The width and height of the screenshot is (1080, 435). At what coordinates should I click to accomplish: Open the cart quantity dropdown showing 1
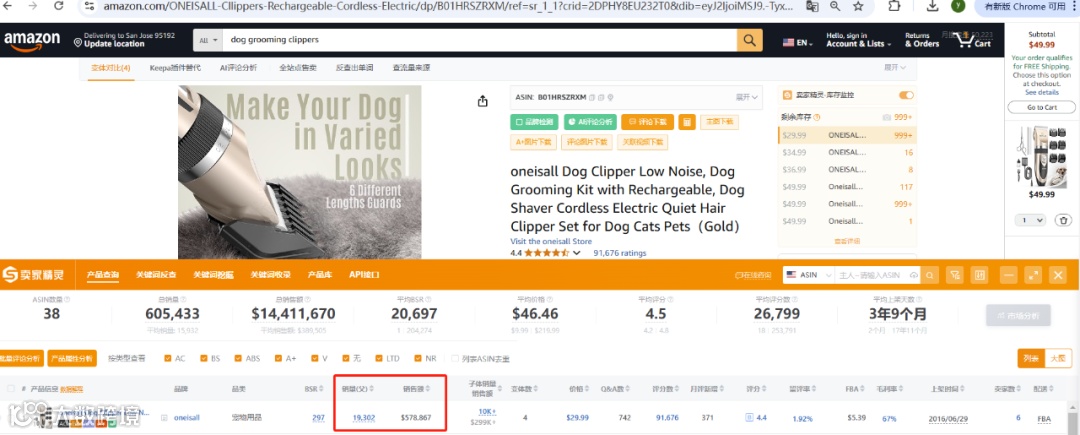pos(1031,220)
